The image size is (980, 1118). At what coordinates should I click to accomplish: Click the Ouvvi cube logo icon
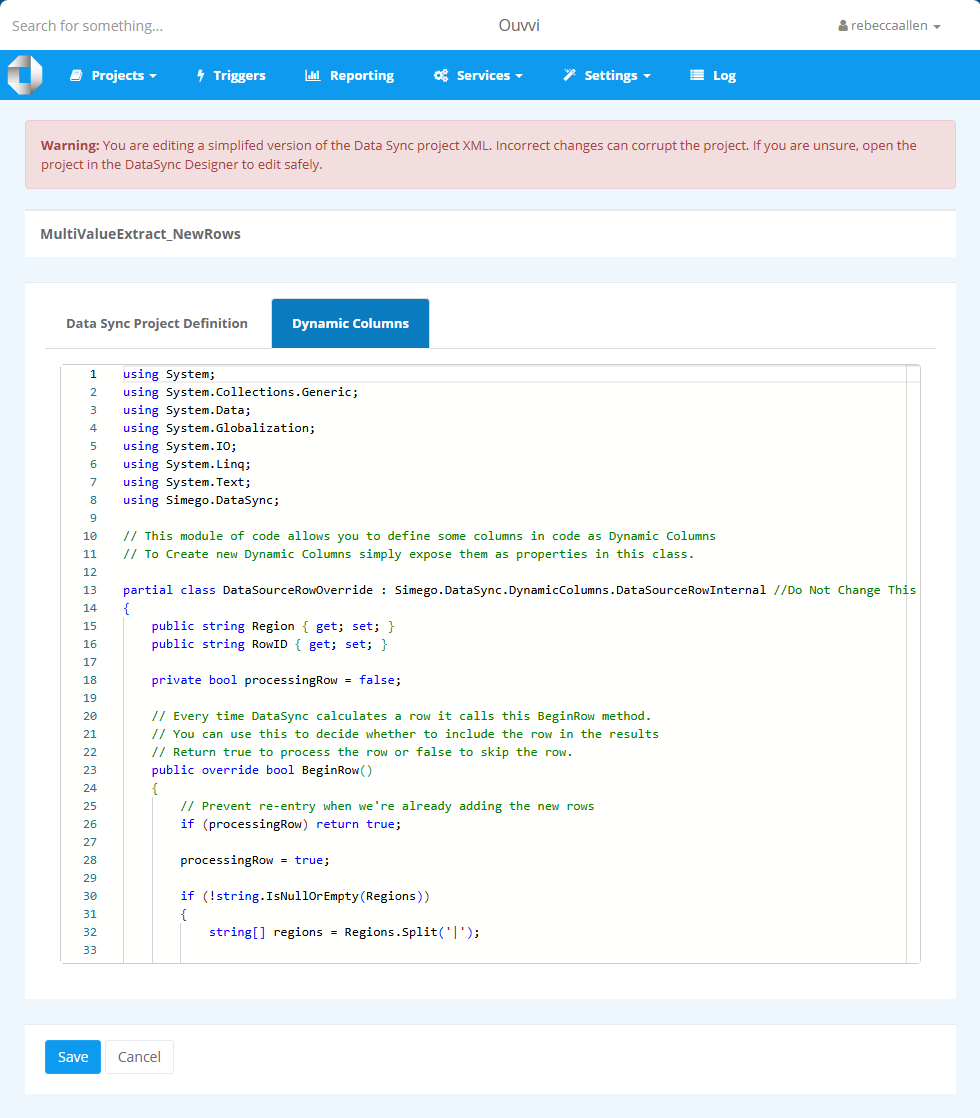coord(25,75)
